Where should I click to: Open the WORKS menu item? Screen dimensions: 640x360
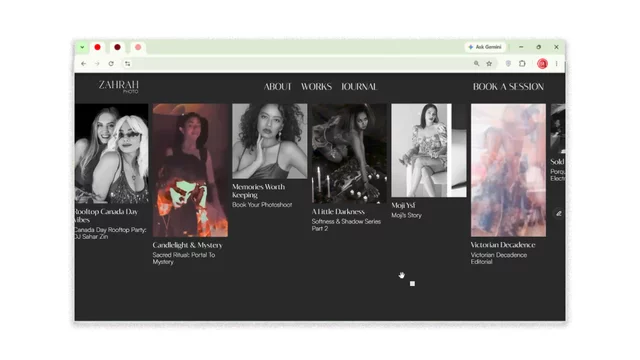pos(316,87)
